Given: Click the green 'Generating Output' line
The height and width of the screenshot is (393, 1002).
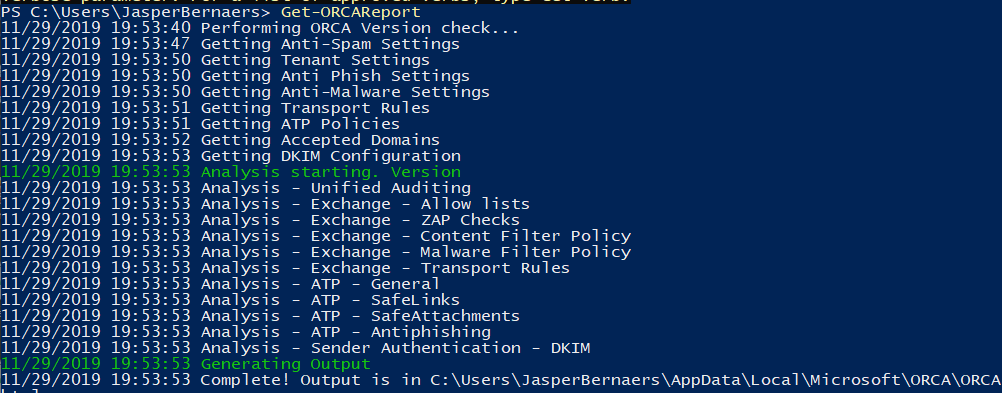Looking at the screenshot, I should 185,364.
